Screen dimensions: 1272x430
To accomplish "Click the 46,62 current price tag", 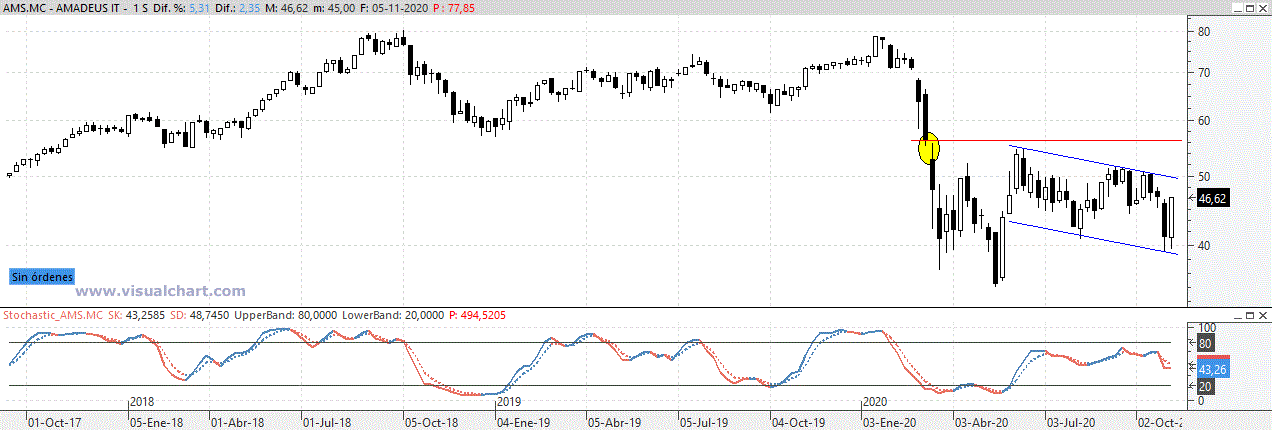I will click(x=1211, y=199).
